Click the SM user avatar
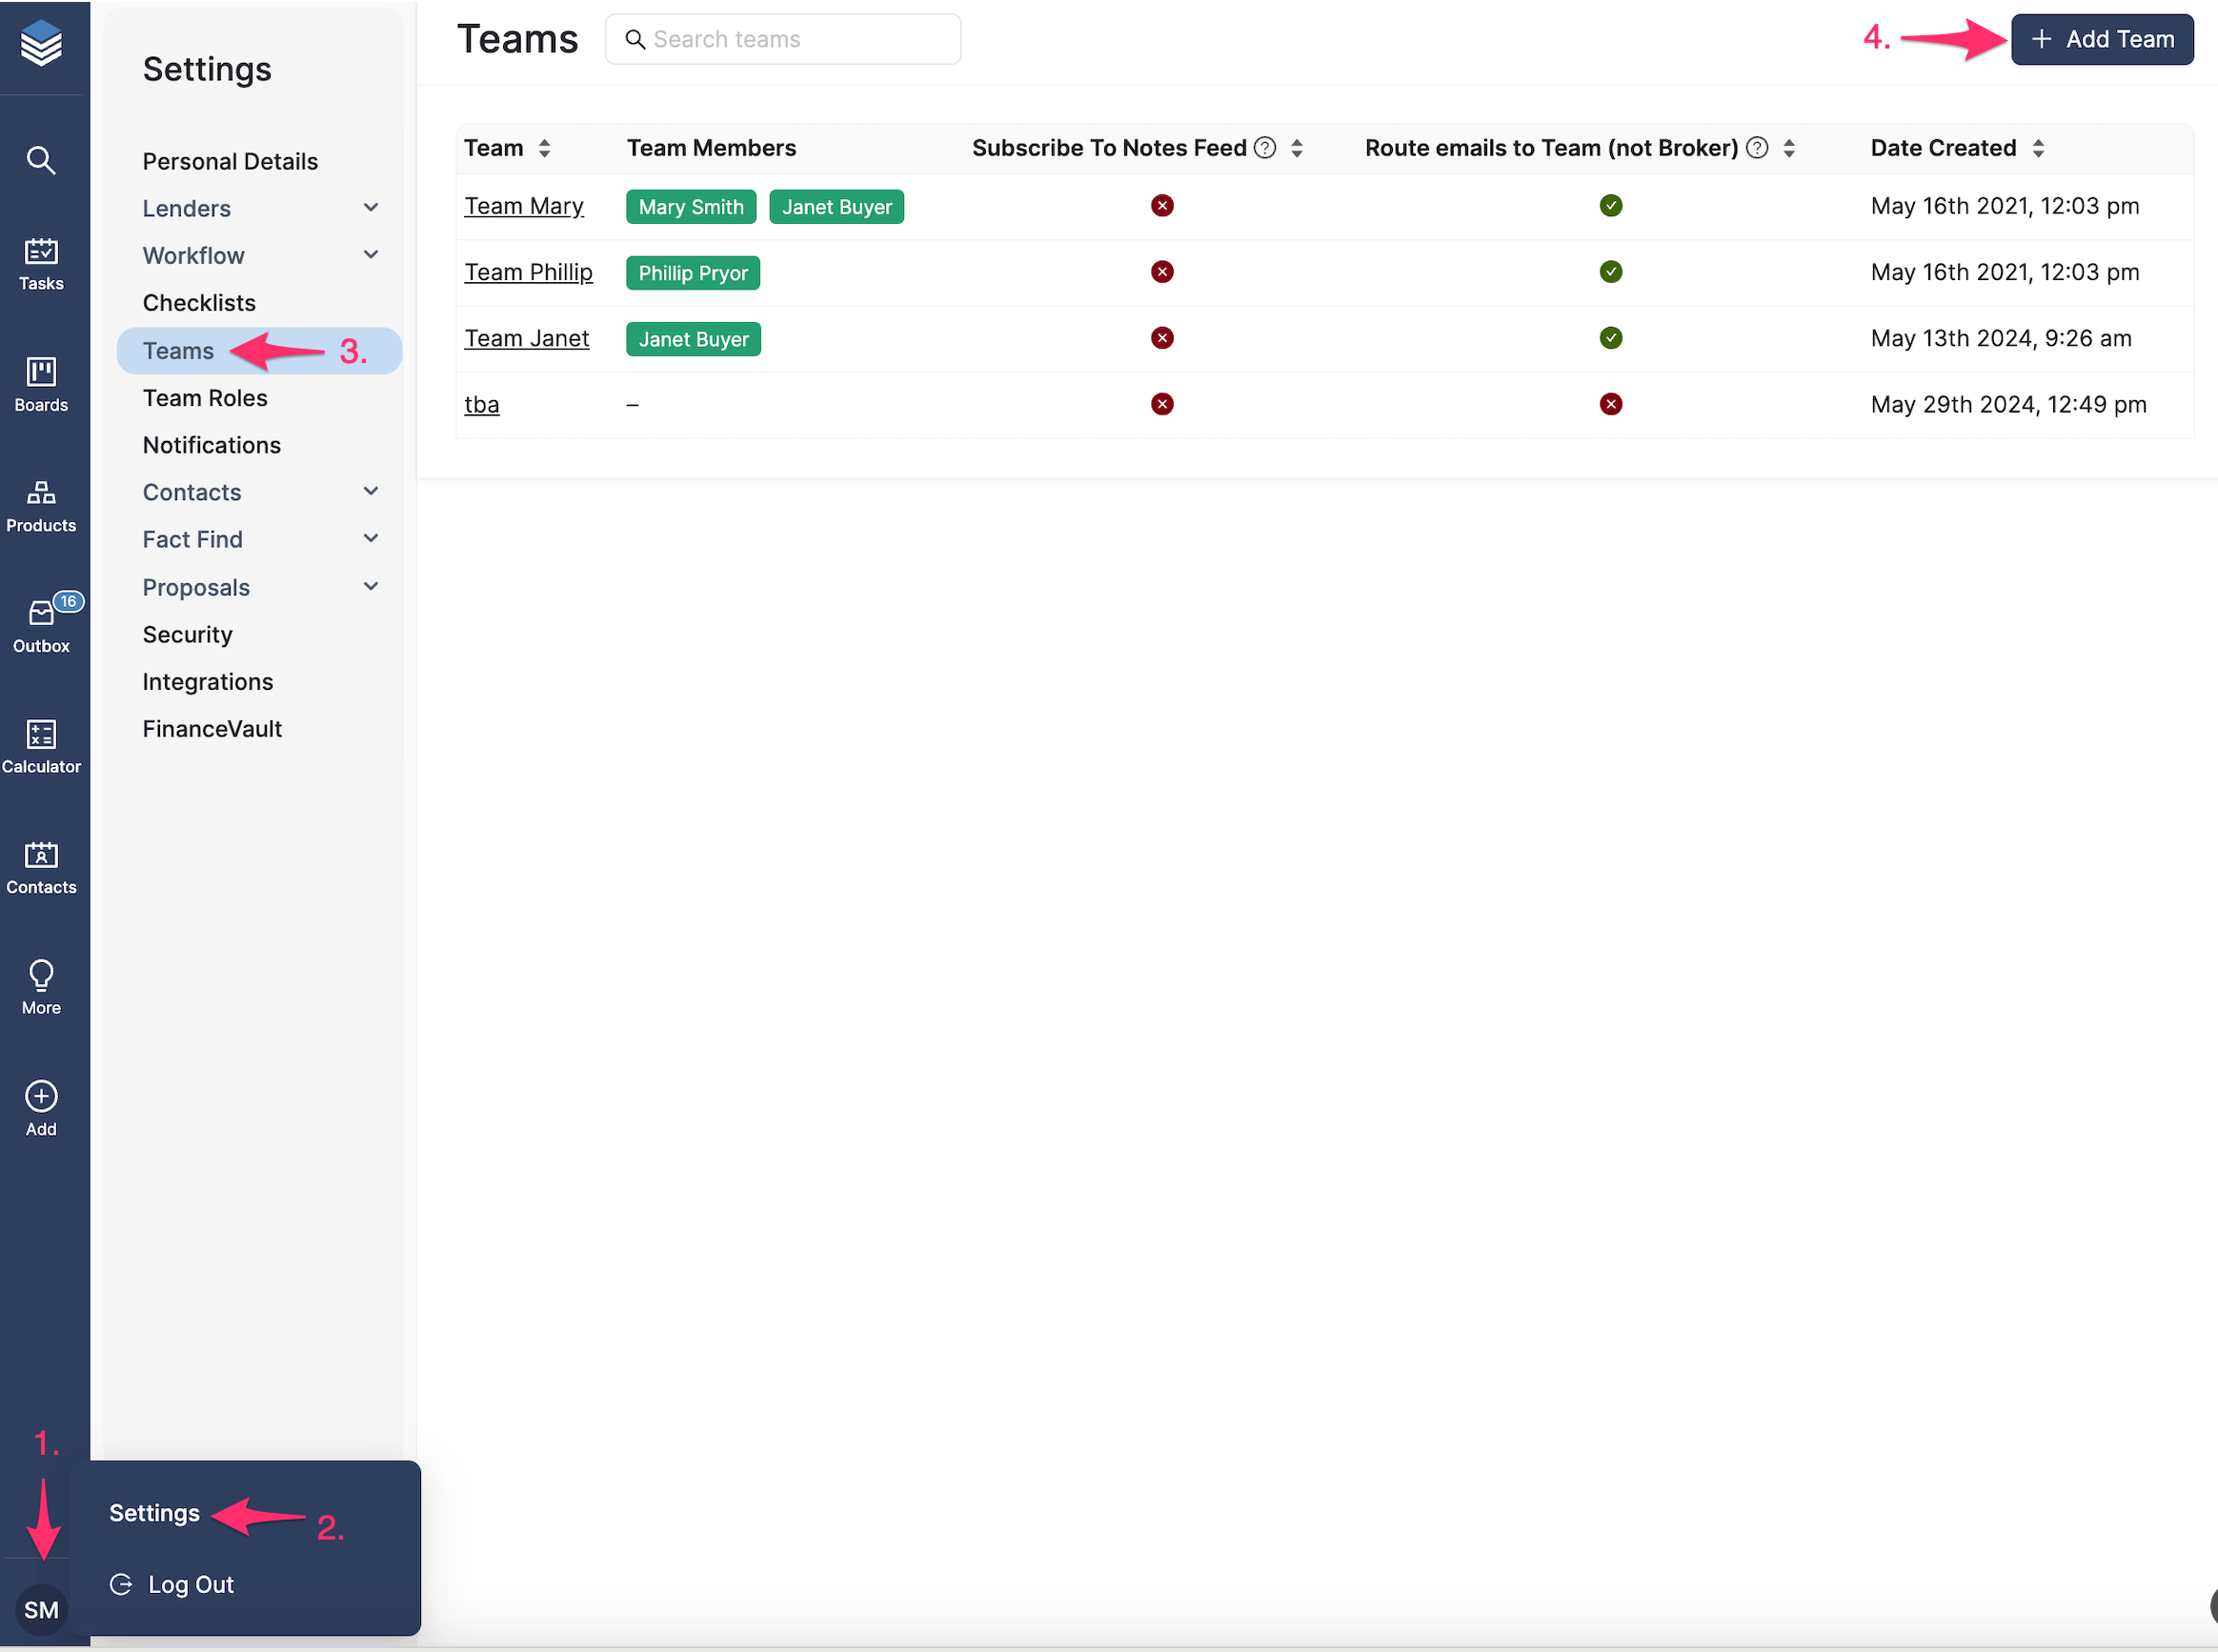Image resolution: width=2218 pixels, height=1652 pixels. pyautogui.click(x=41, y=1609)
